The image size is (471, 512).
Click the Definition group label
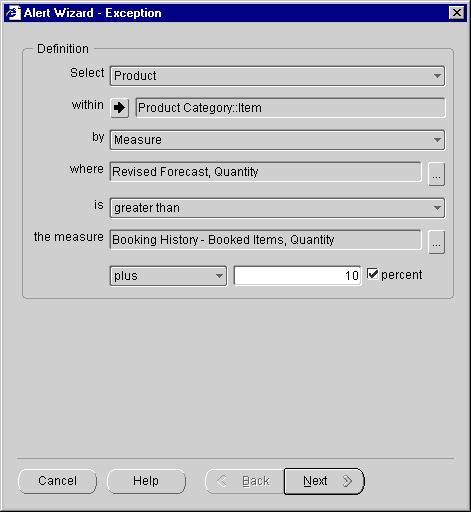(x=63, y=49)
